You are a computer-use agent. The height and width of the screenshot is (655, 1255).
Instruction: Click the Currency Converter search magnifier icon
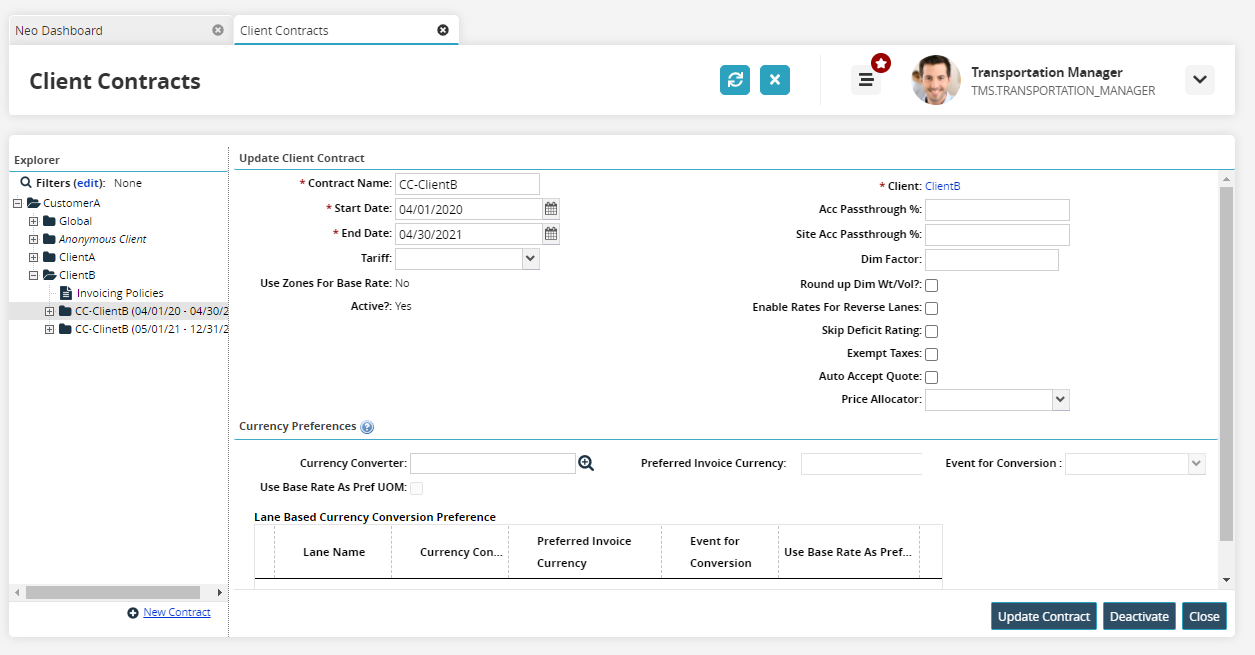tap(586, 463)
